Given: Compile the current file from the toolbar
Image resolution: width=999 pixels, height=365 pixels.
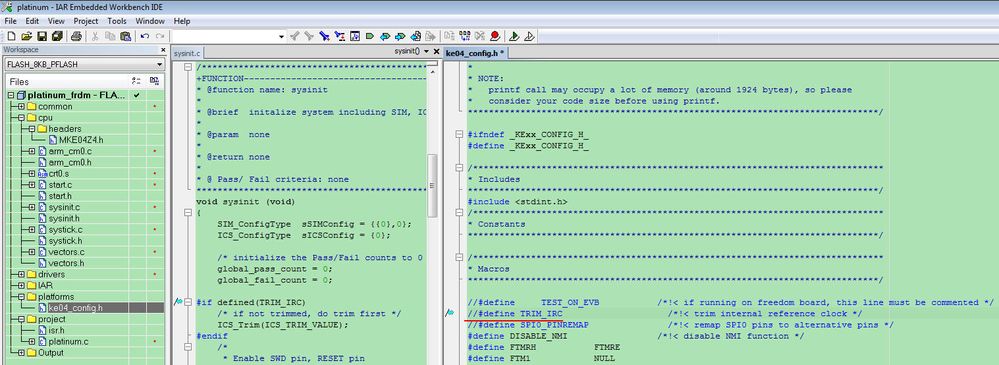Looking at the screenshot, I should coord(450,36).
